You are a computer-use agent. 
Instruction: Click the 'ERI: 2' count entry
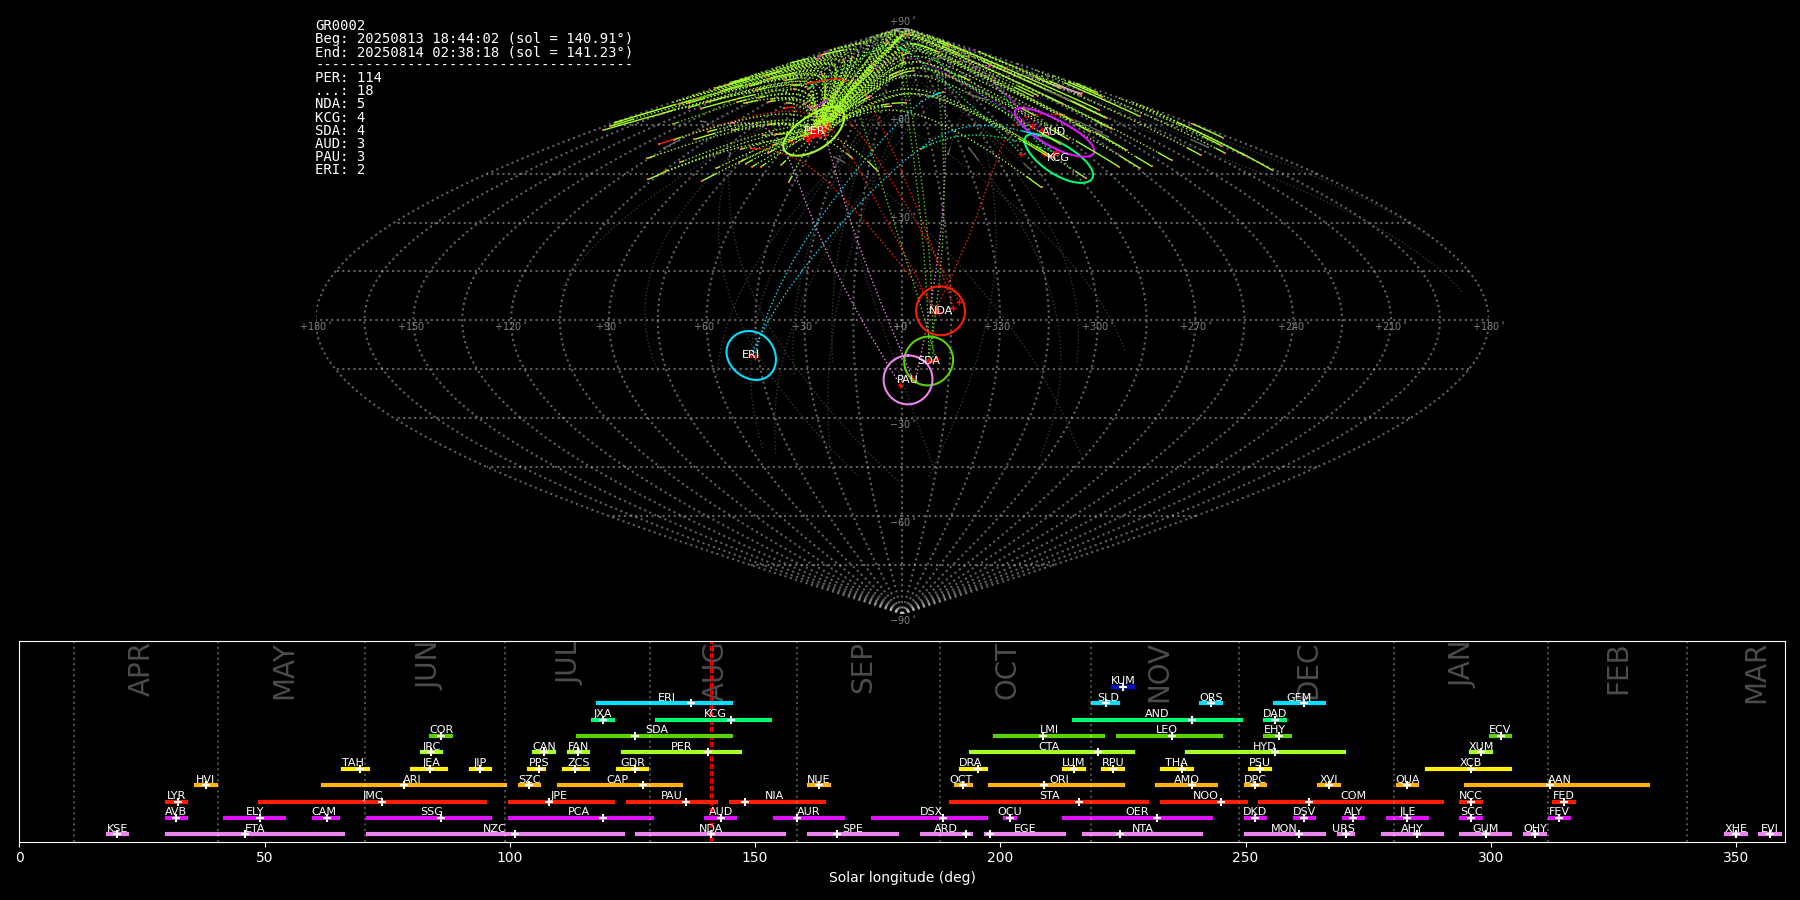point(340,169)
